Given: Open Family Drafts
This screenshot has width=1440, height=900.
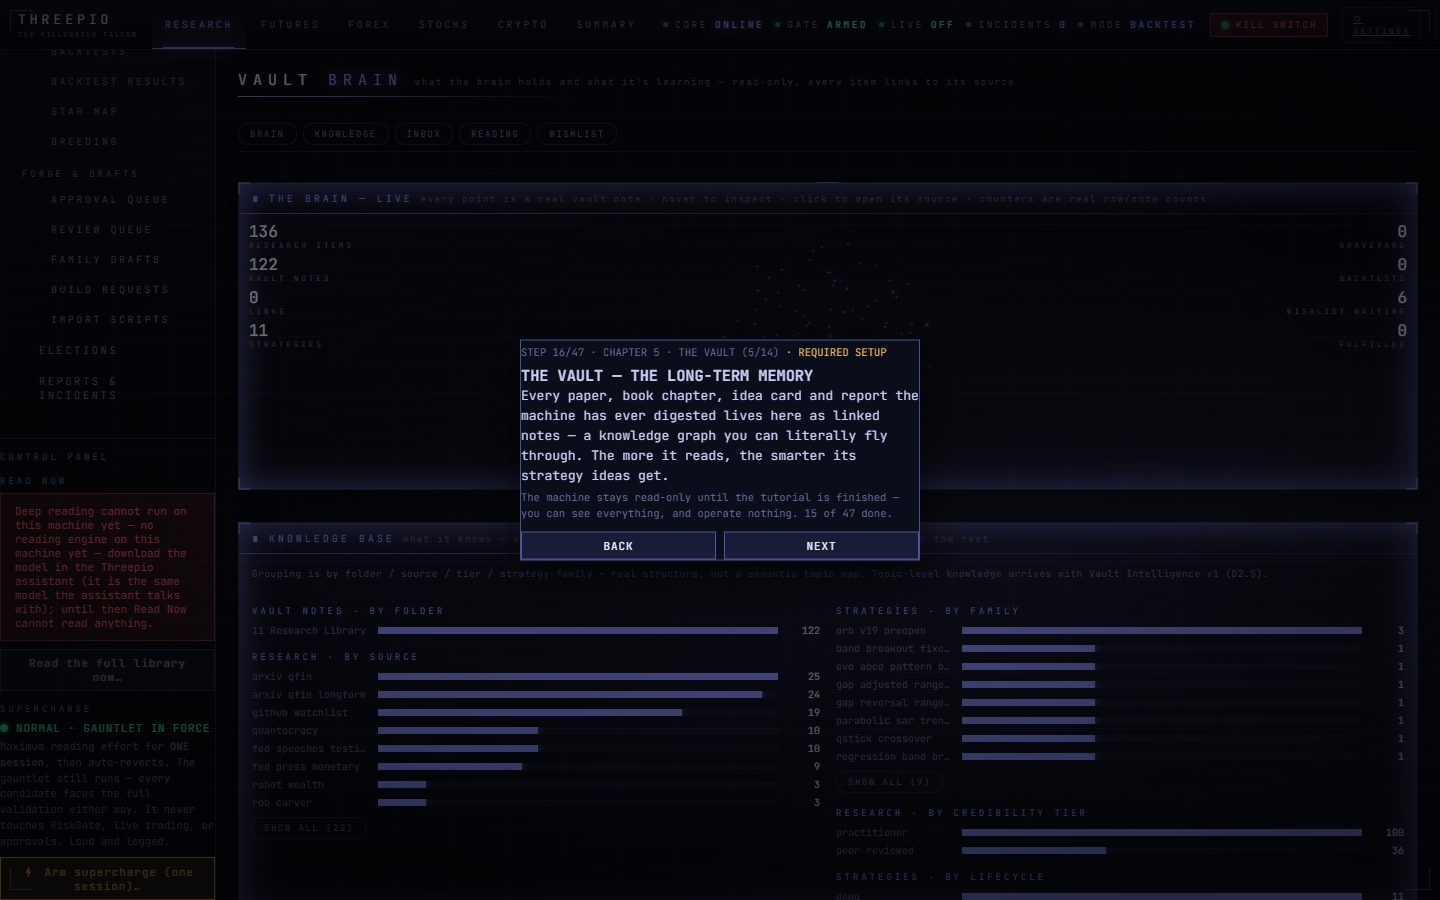Looking at the screenshot, I should (x=106, y=260).
